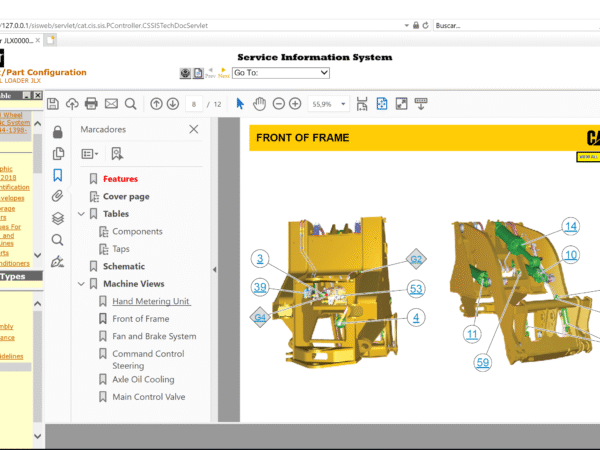Open the Main Control Valve bookmark
This screenshot has height=450, width=600.
148,397
